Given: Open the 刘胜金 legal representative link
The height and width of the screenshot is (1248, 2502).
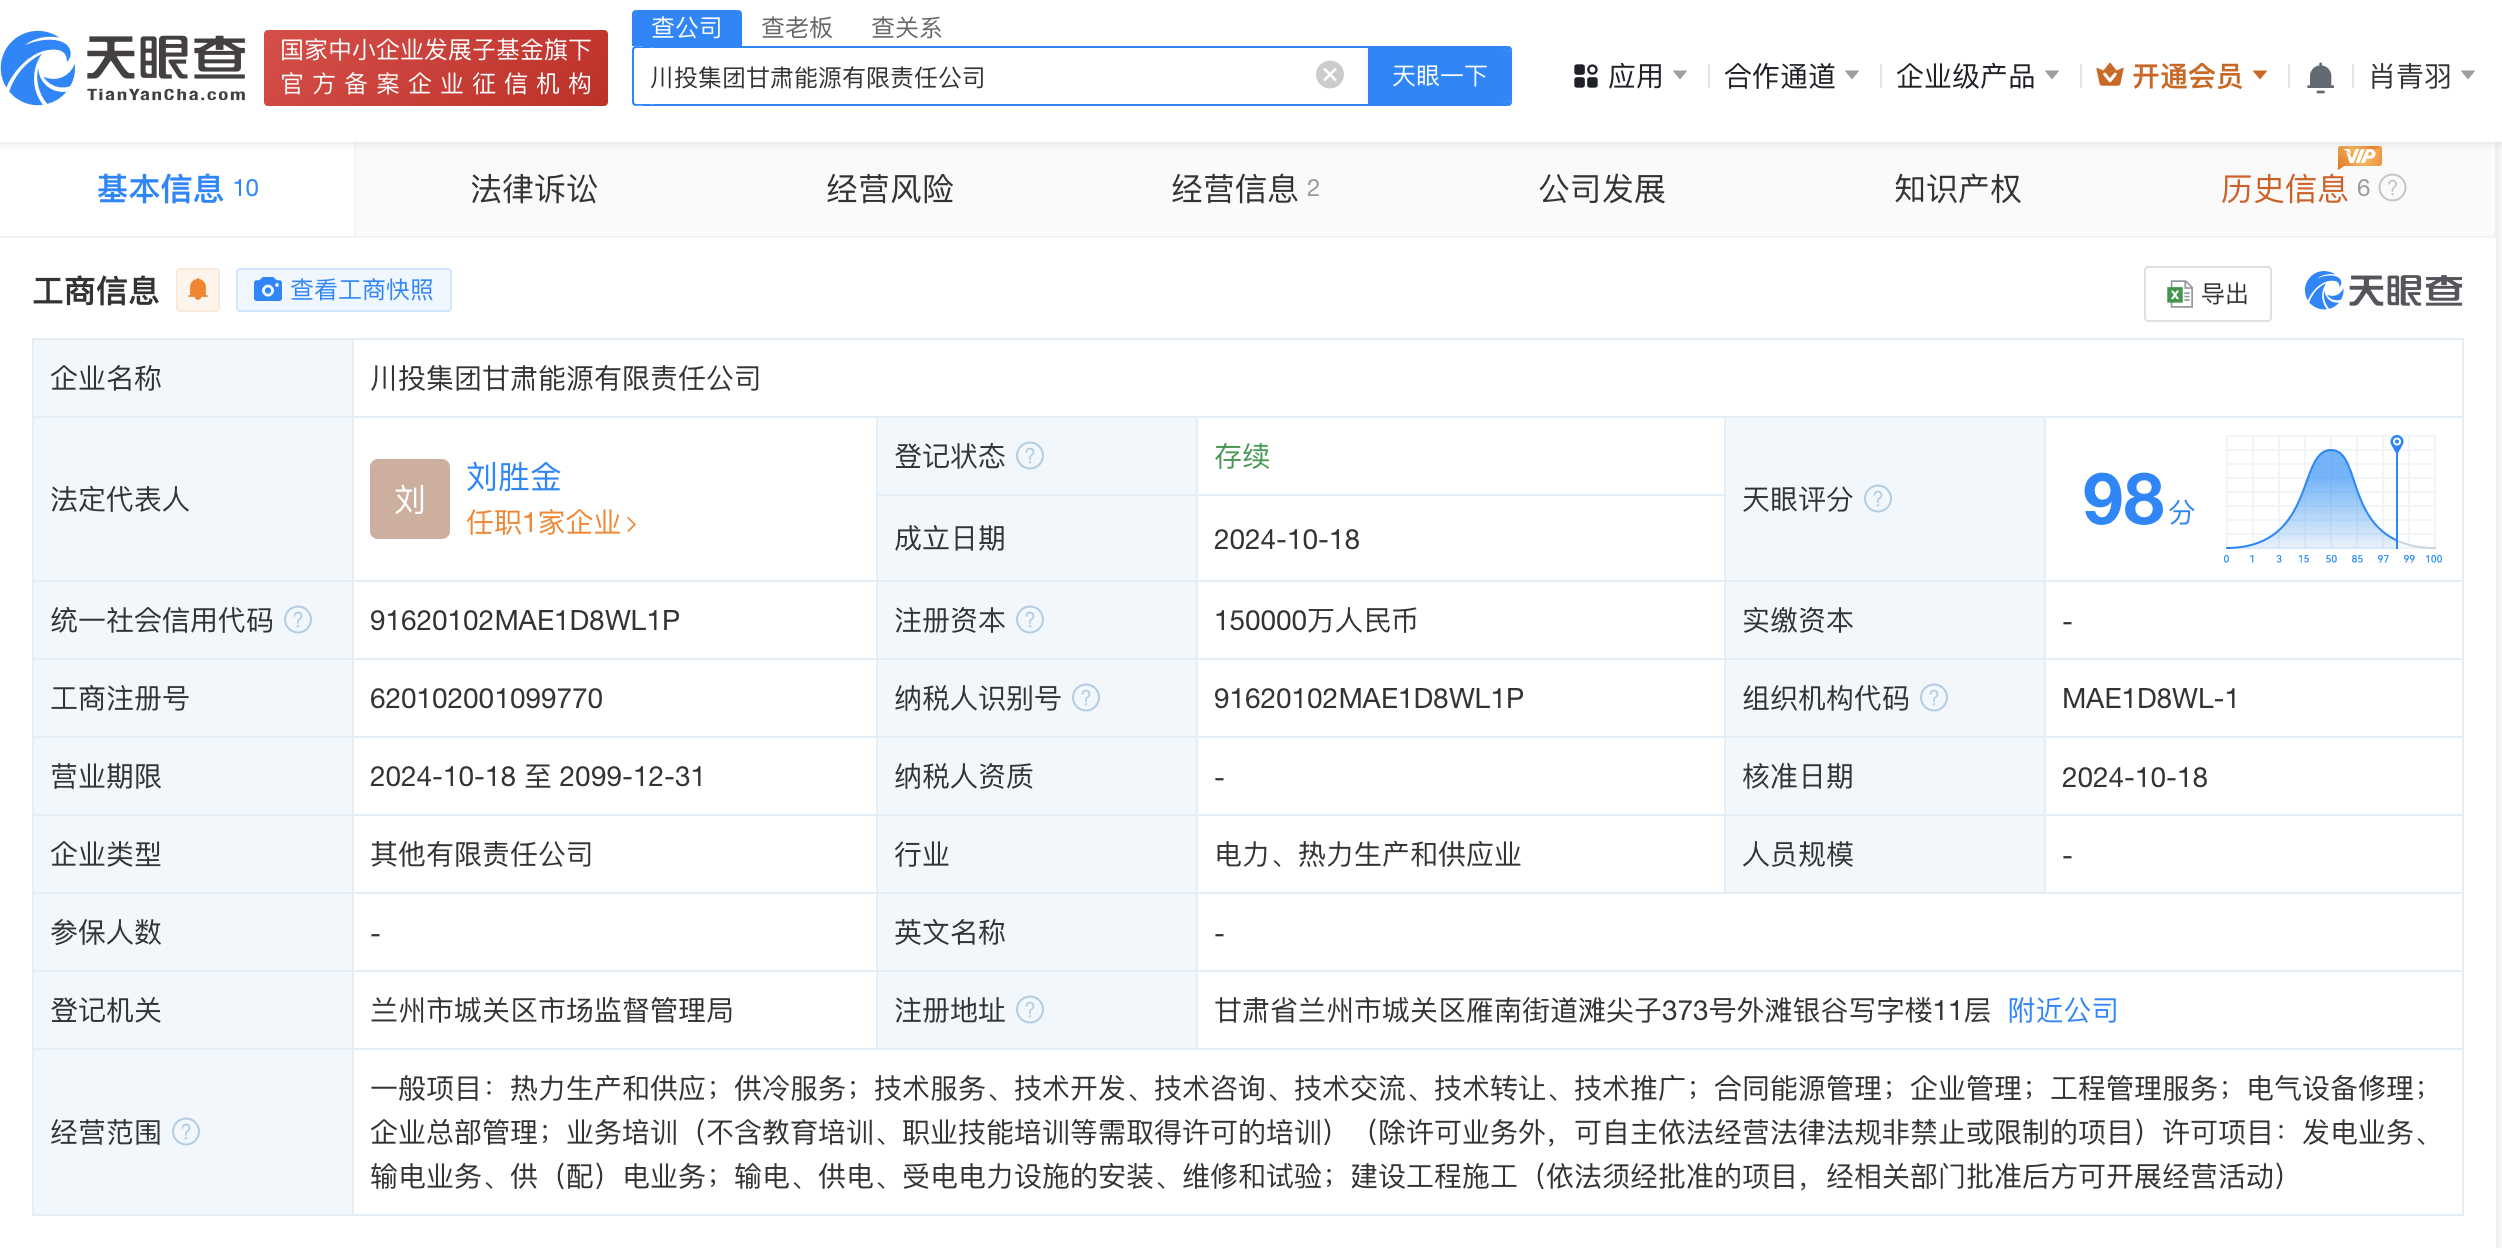Looking at the screenshot, I should [513, 477].
